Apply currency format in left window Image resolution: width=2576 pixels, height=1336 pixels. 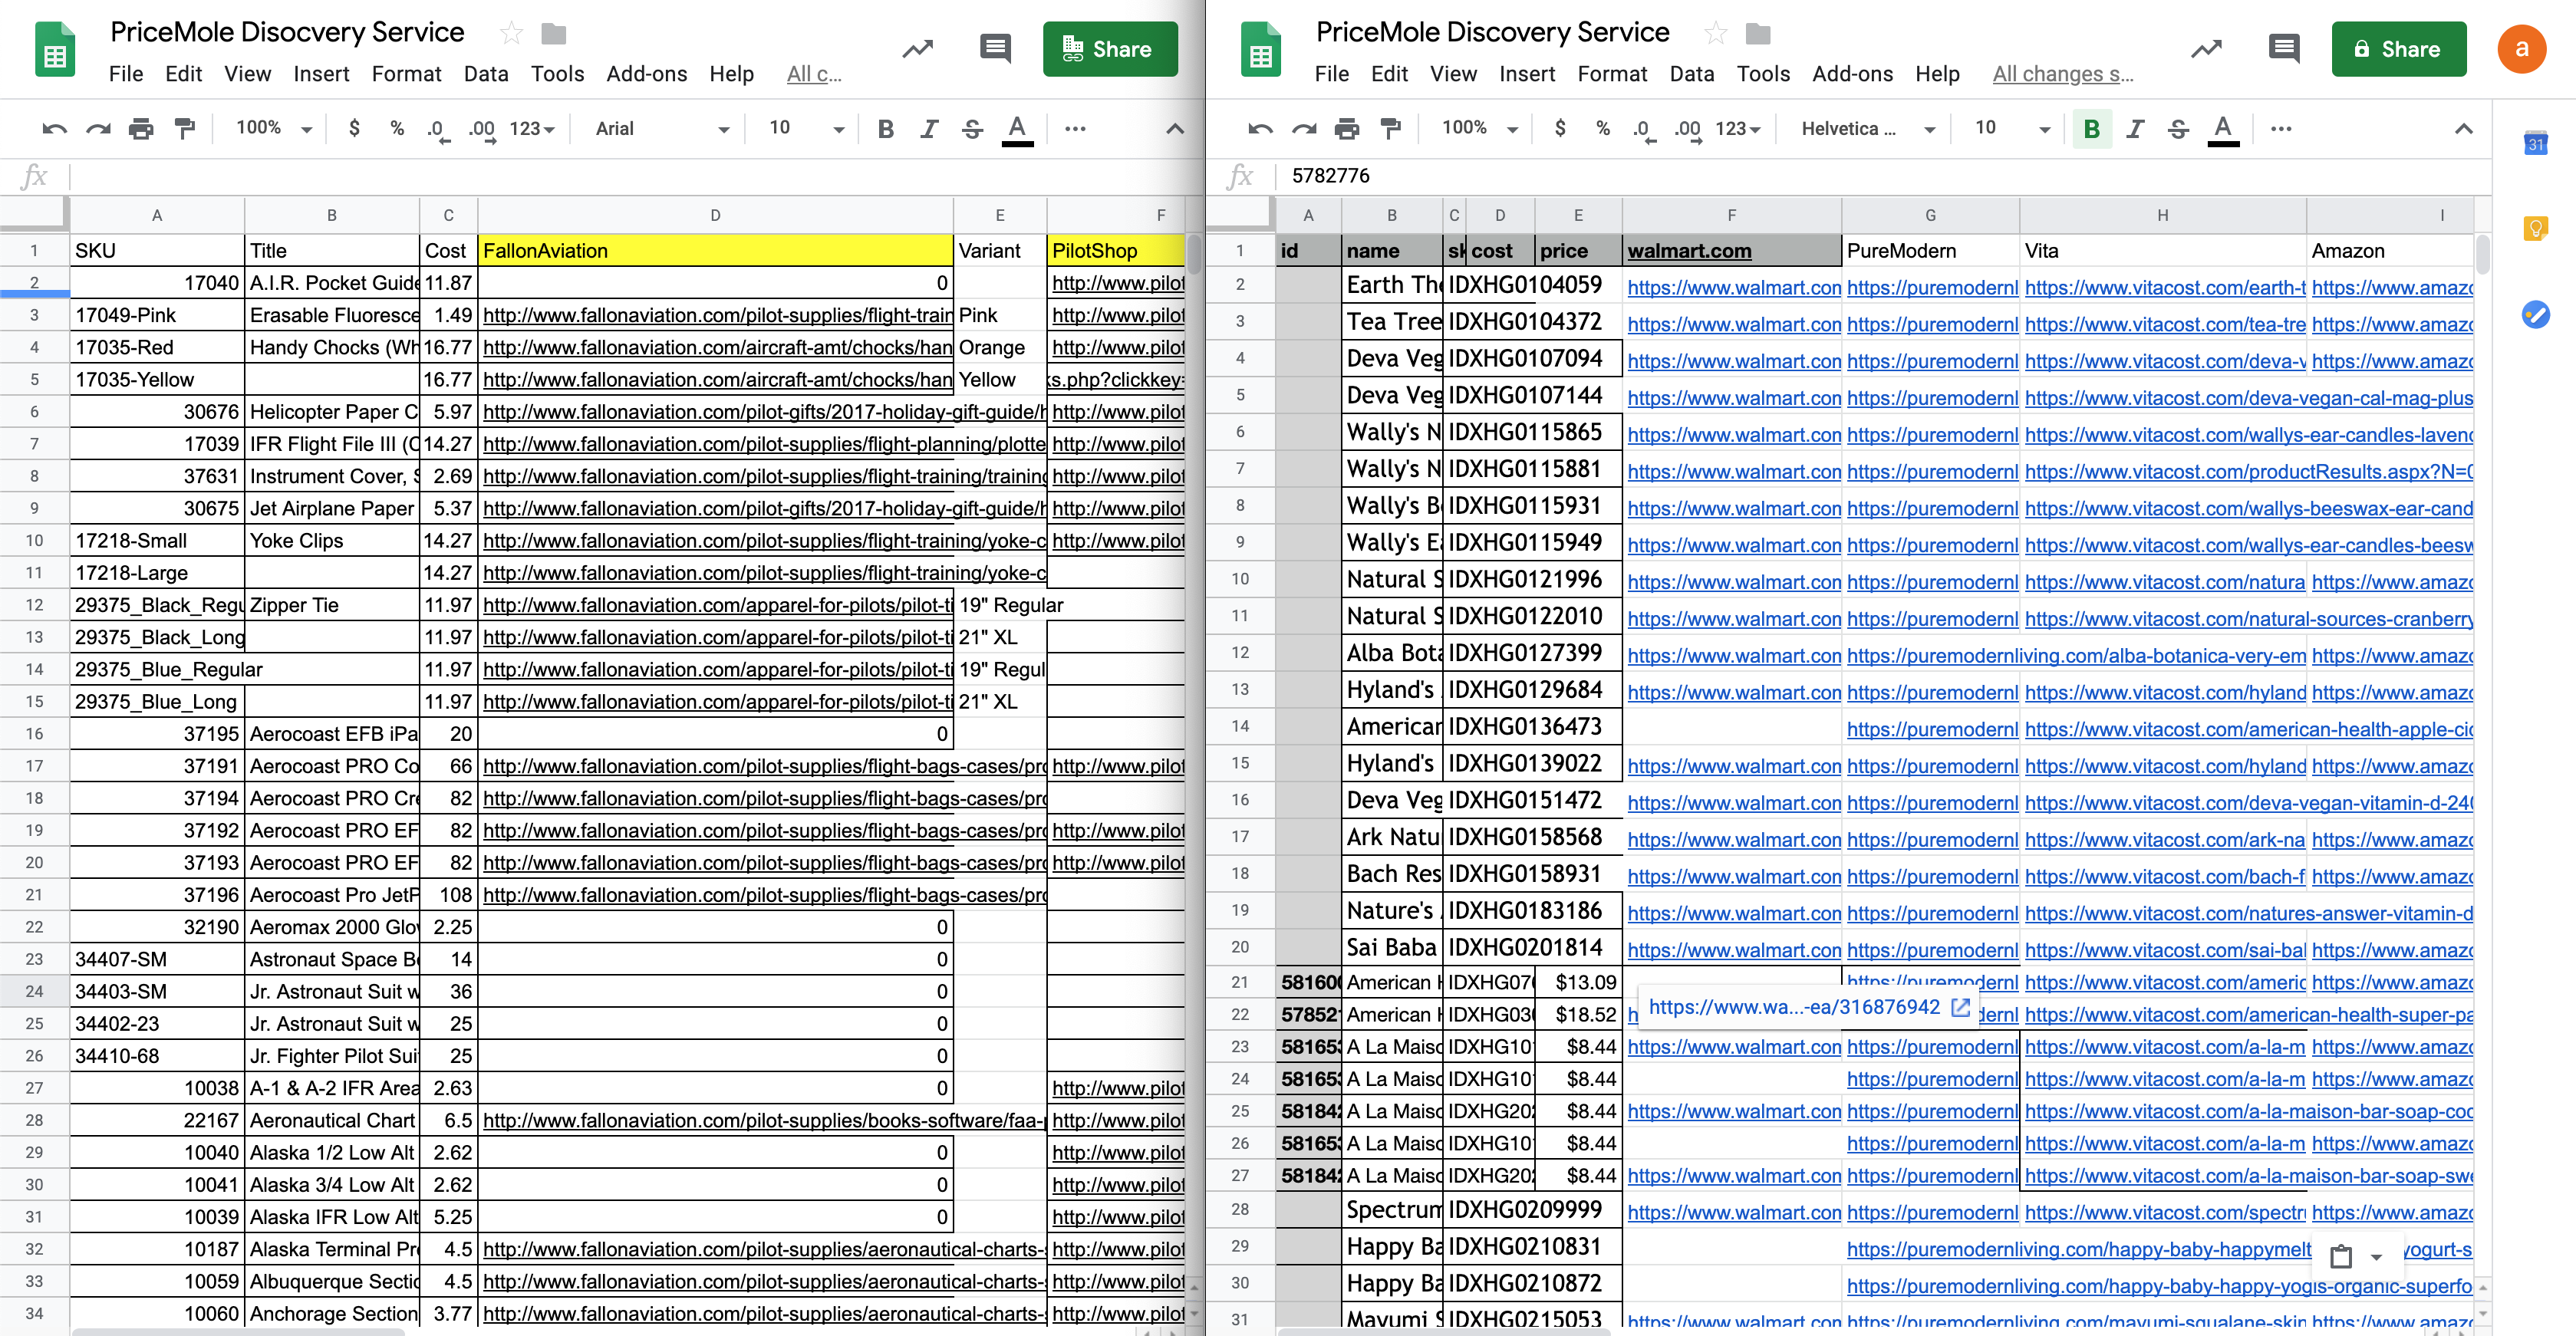[x=354, y=128]
